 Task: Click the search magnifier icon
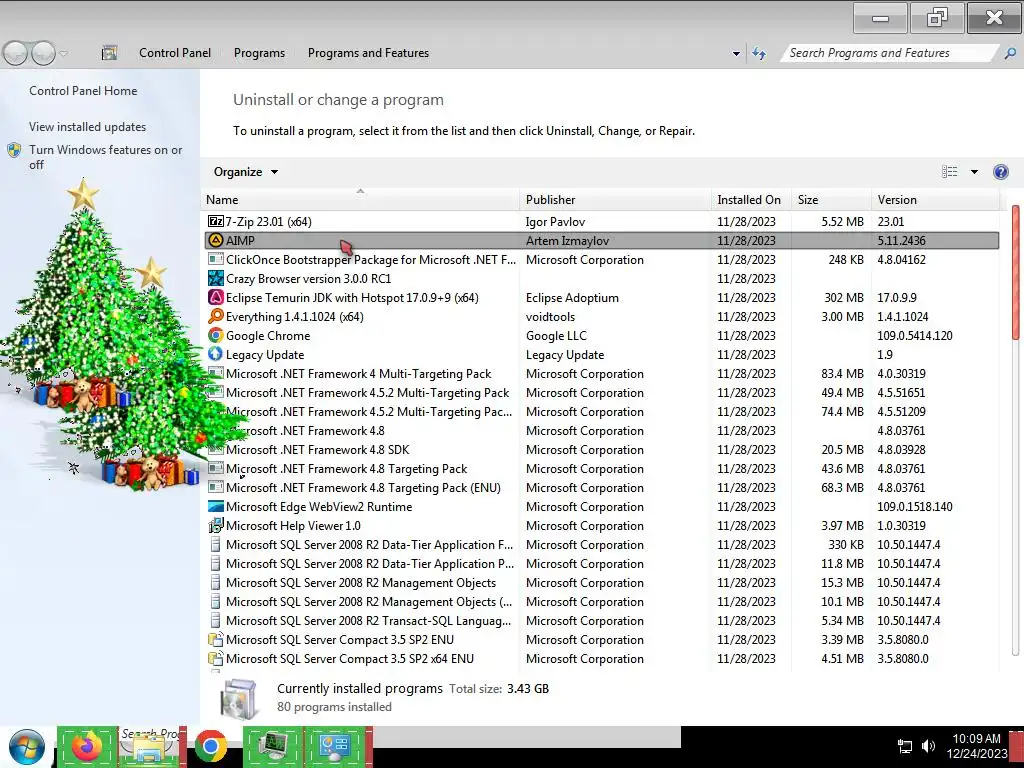(x=1010, y=54)
